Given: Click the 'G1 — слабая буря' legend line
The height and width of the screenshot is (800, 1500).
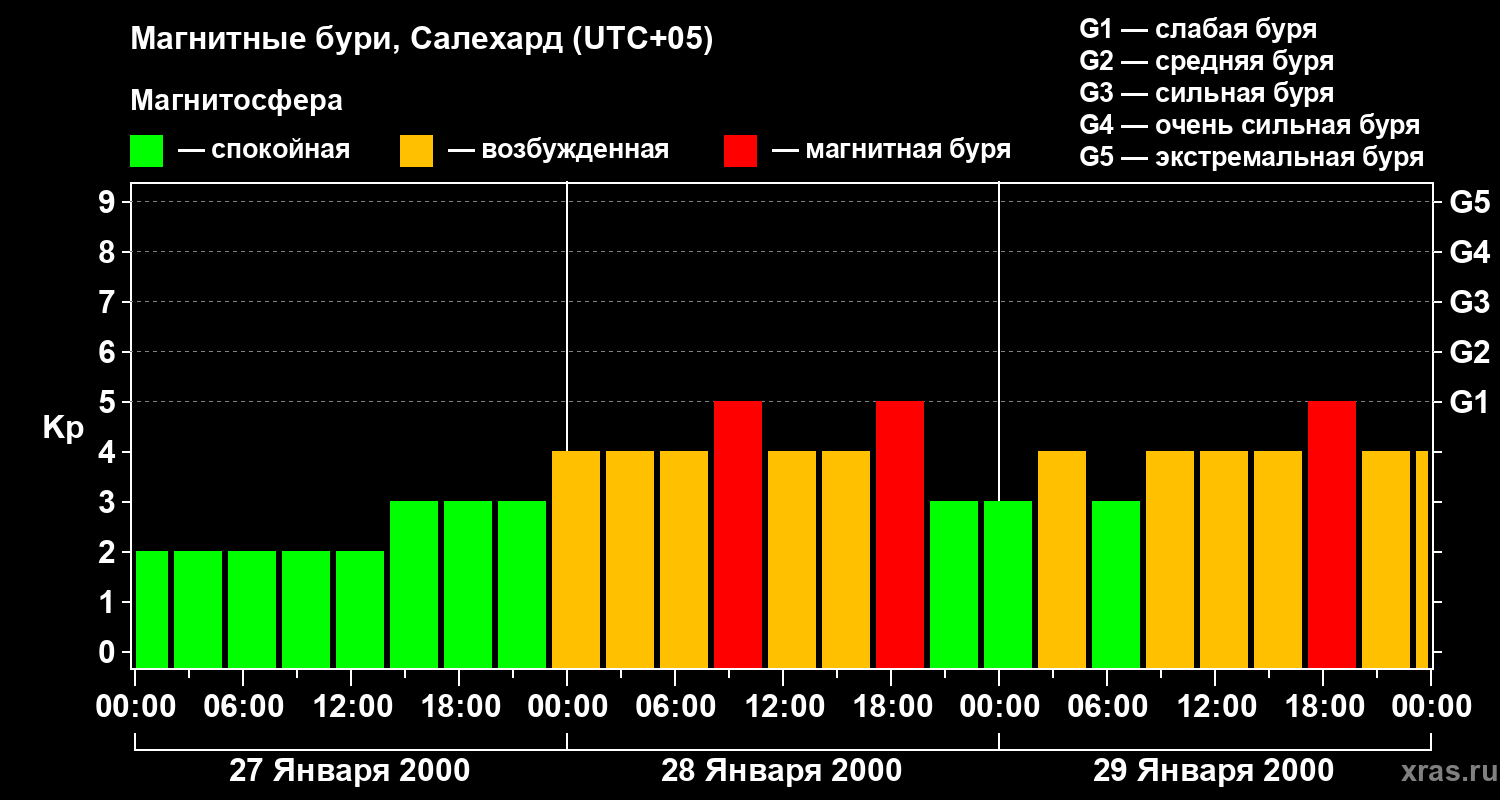Looking at the screenshot, I should tap(1198, 29).
